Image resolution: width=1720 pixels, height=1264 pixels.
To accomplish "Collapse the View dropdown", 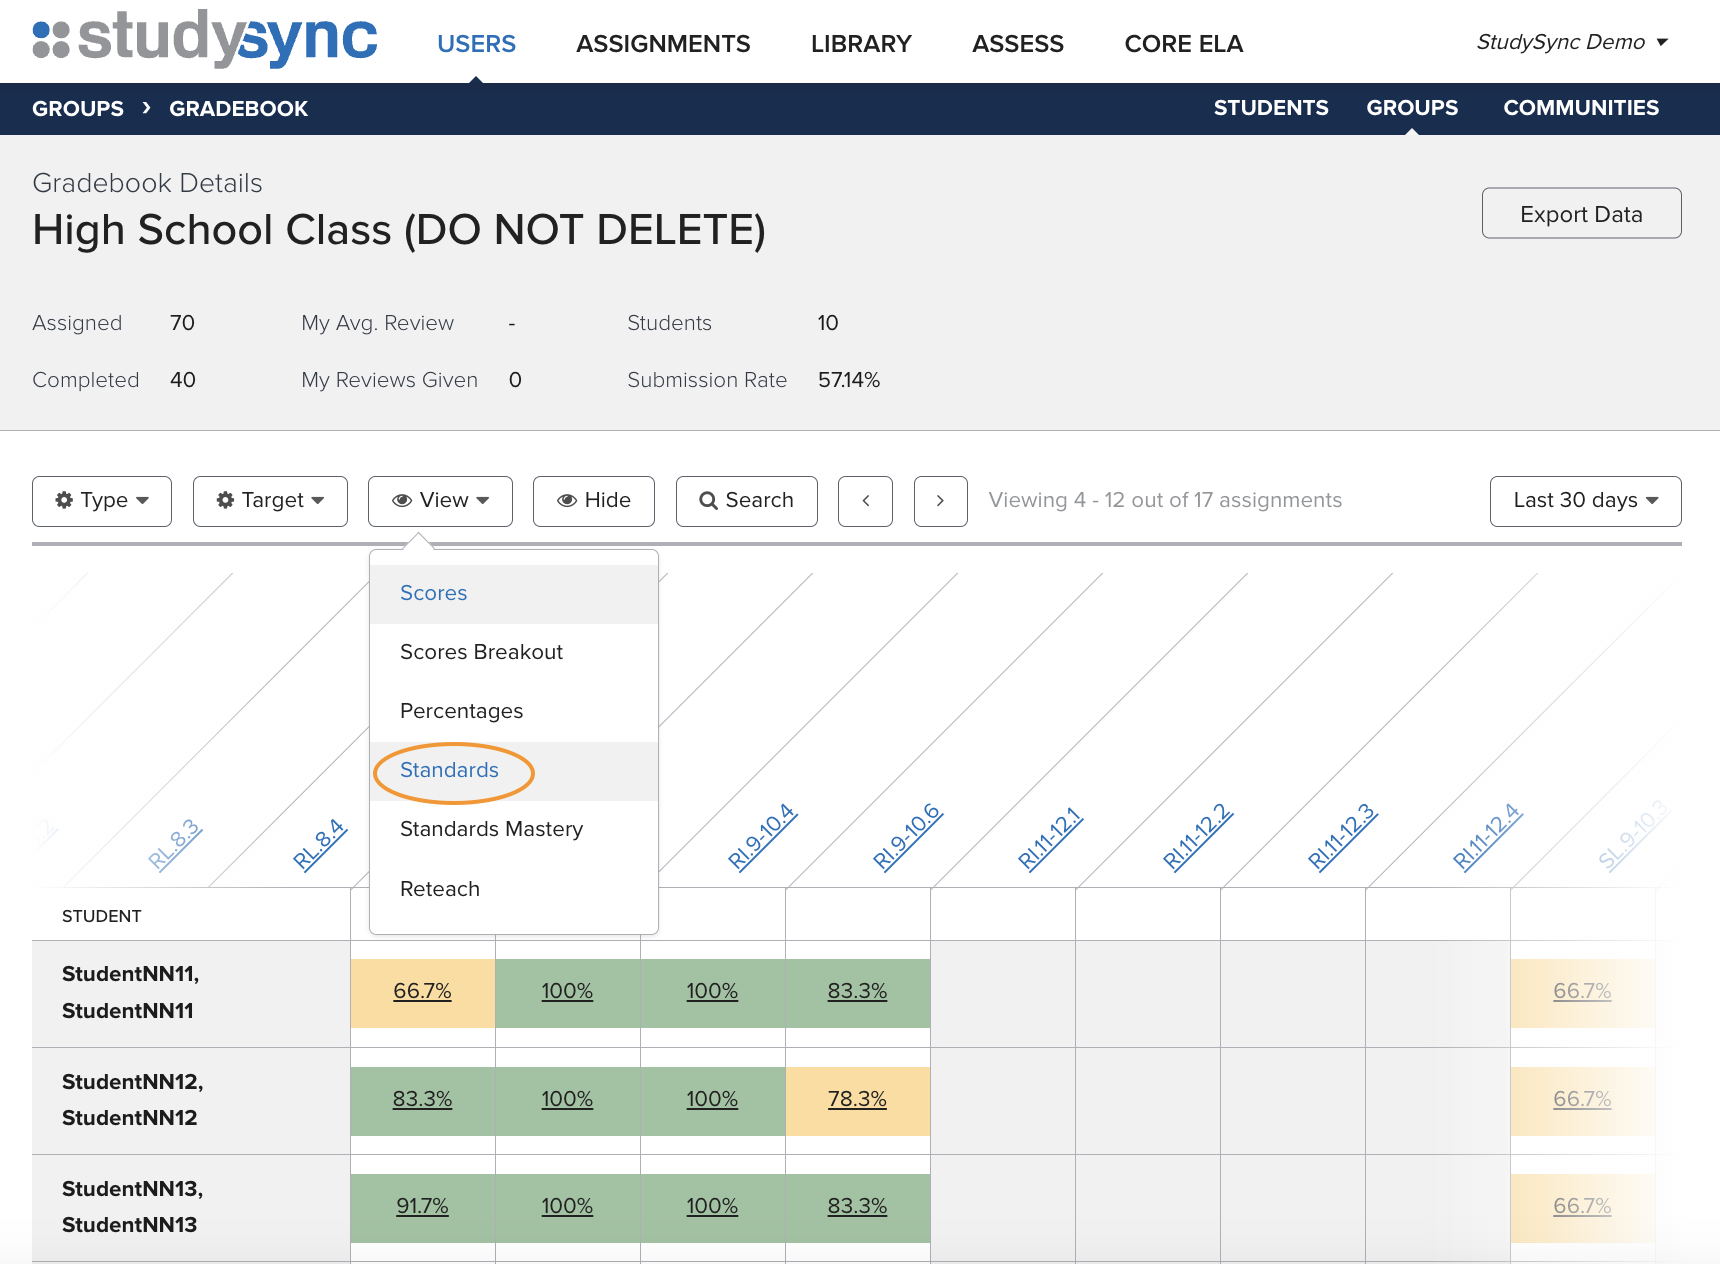I will click(440, 501).
